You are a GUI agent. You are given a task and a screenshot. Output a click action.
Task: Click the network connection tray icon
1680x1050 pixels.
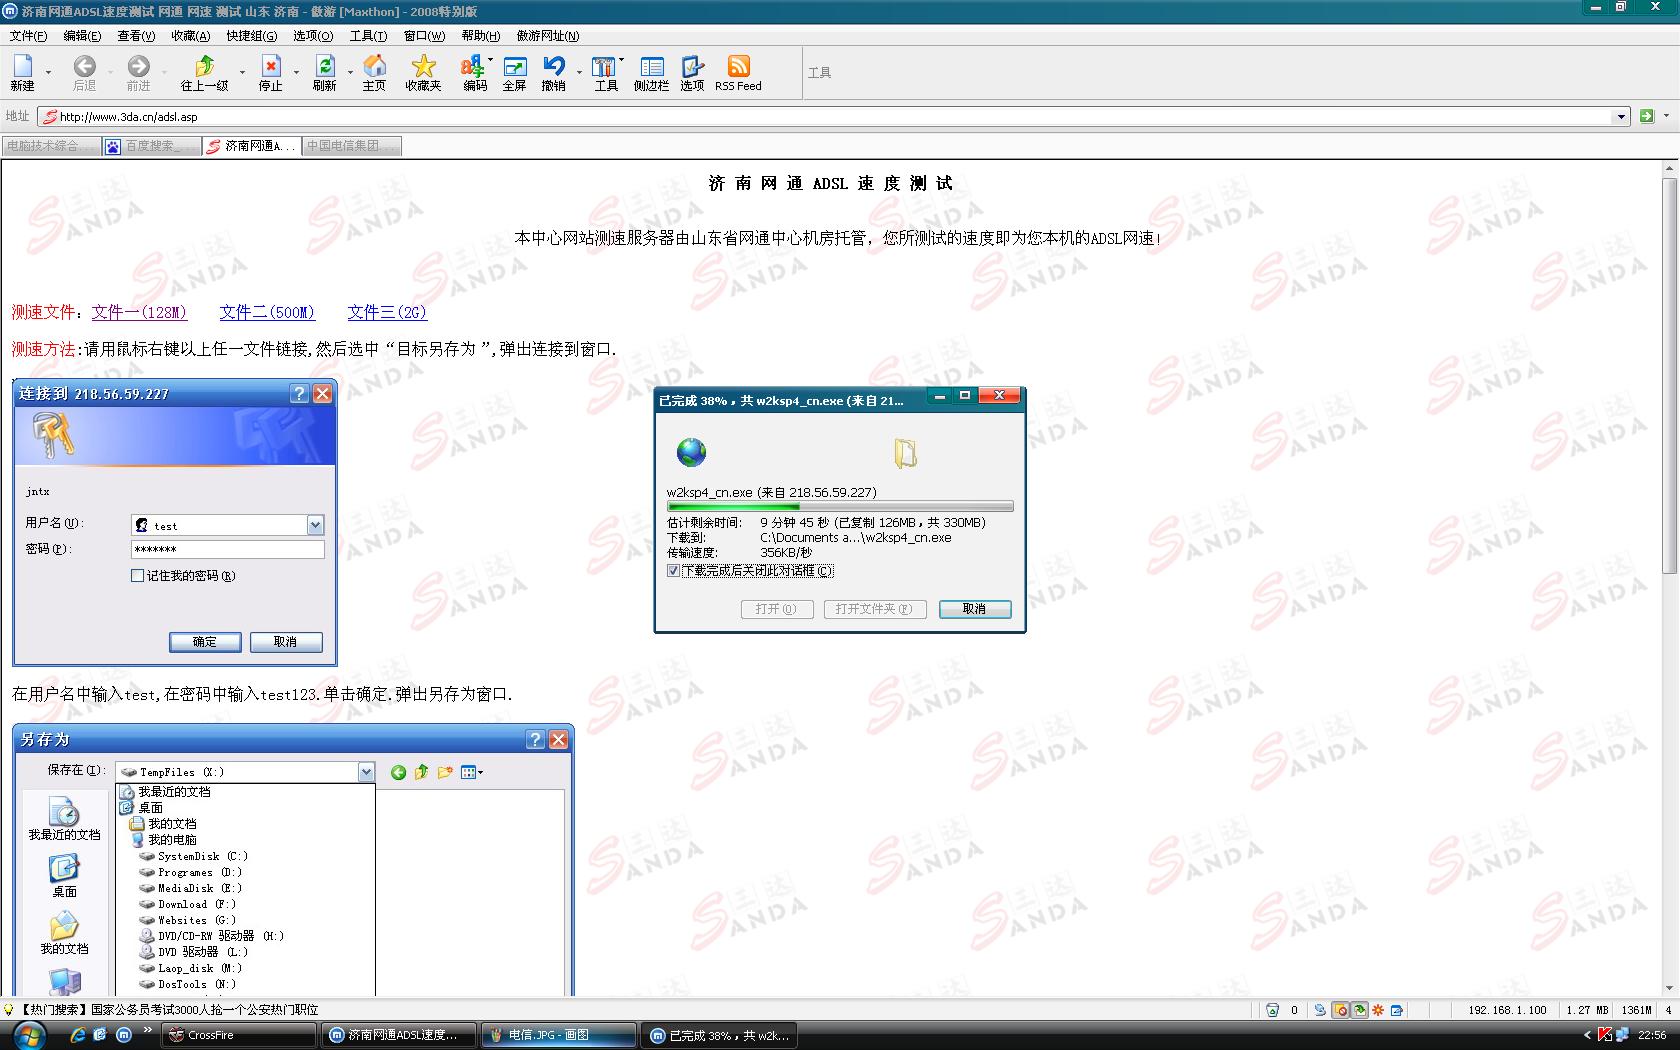(x=1624, y=1035)
